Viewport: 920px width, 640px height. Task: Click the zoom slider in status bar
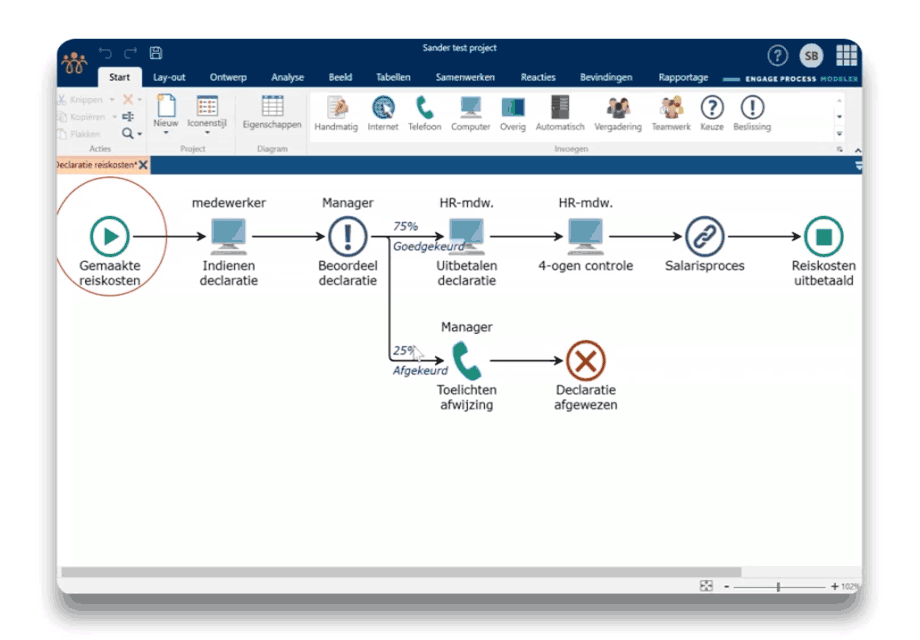tap(779, 587)
